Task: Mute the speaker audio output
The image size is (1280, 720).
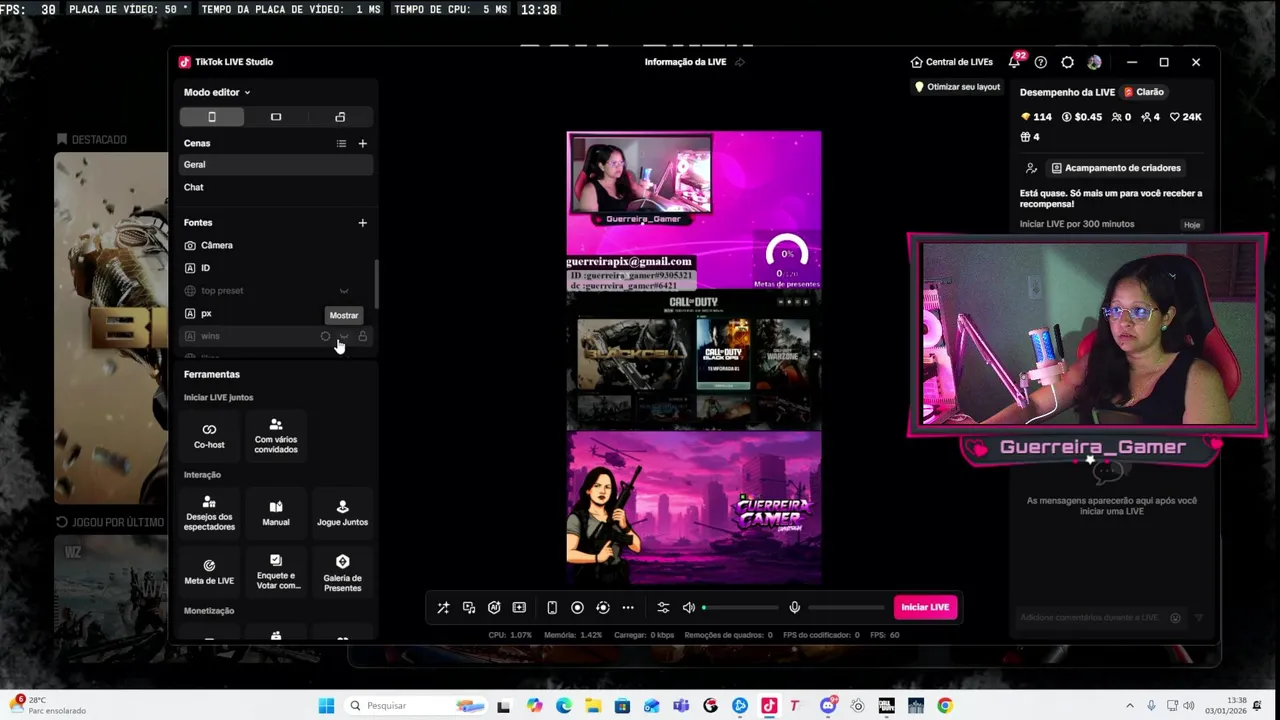Action: pyautogui.click(x=688, y=607)
